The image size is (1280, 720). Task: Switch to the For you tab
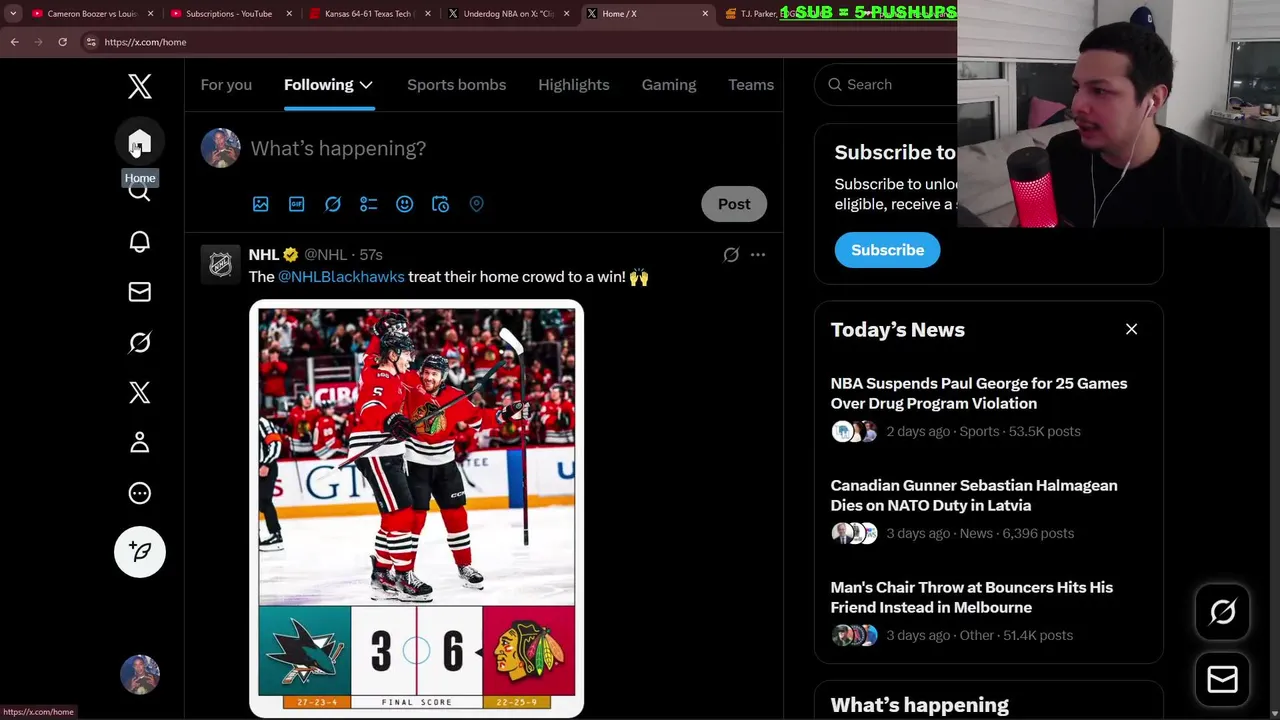click(226, 85)
